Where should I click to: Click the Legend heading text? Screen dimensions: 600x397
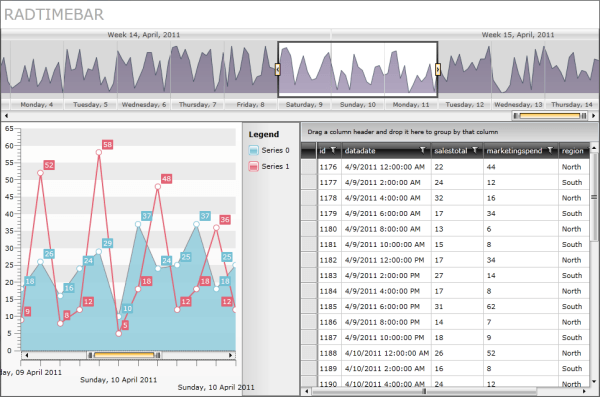(x=264, y=134)
